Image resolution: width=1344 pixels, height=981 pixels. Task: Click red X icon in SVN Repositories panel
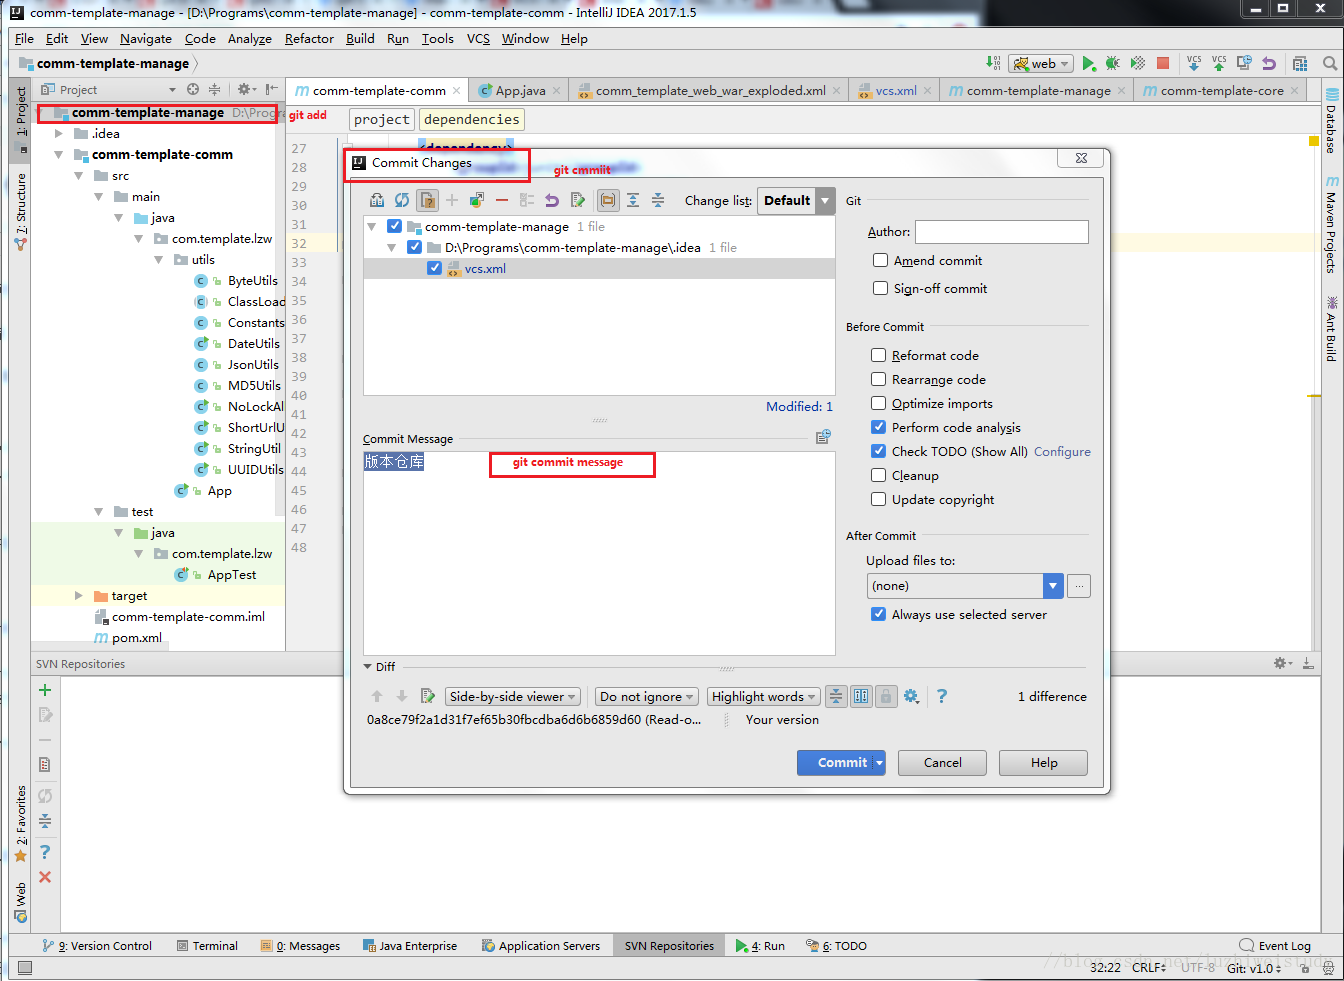[45, 877]
